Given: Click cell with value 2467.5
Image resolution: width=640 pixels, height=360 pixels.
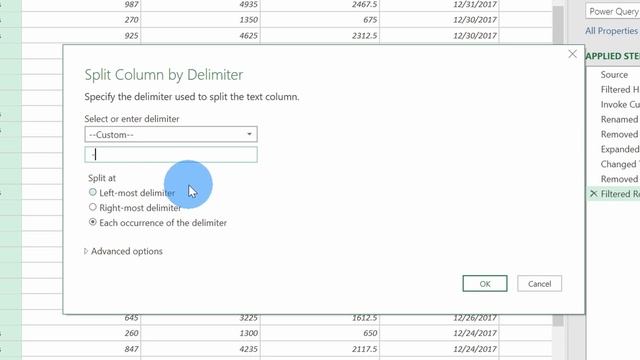Looking at the screenshot, I should point(320,4).
